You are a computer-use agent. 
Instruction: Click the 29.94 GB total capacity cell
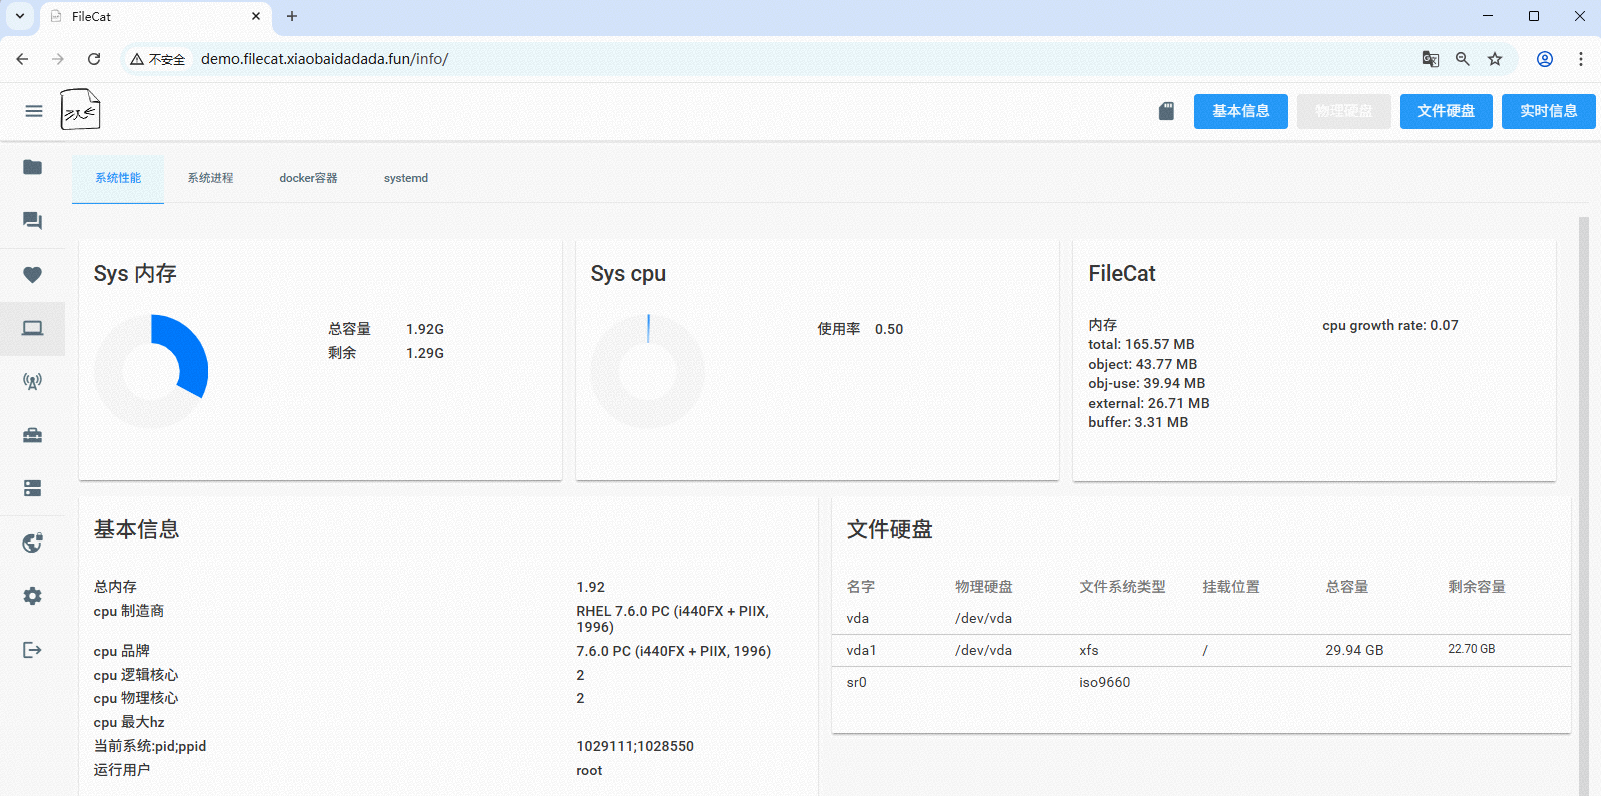pos(1354,650)
